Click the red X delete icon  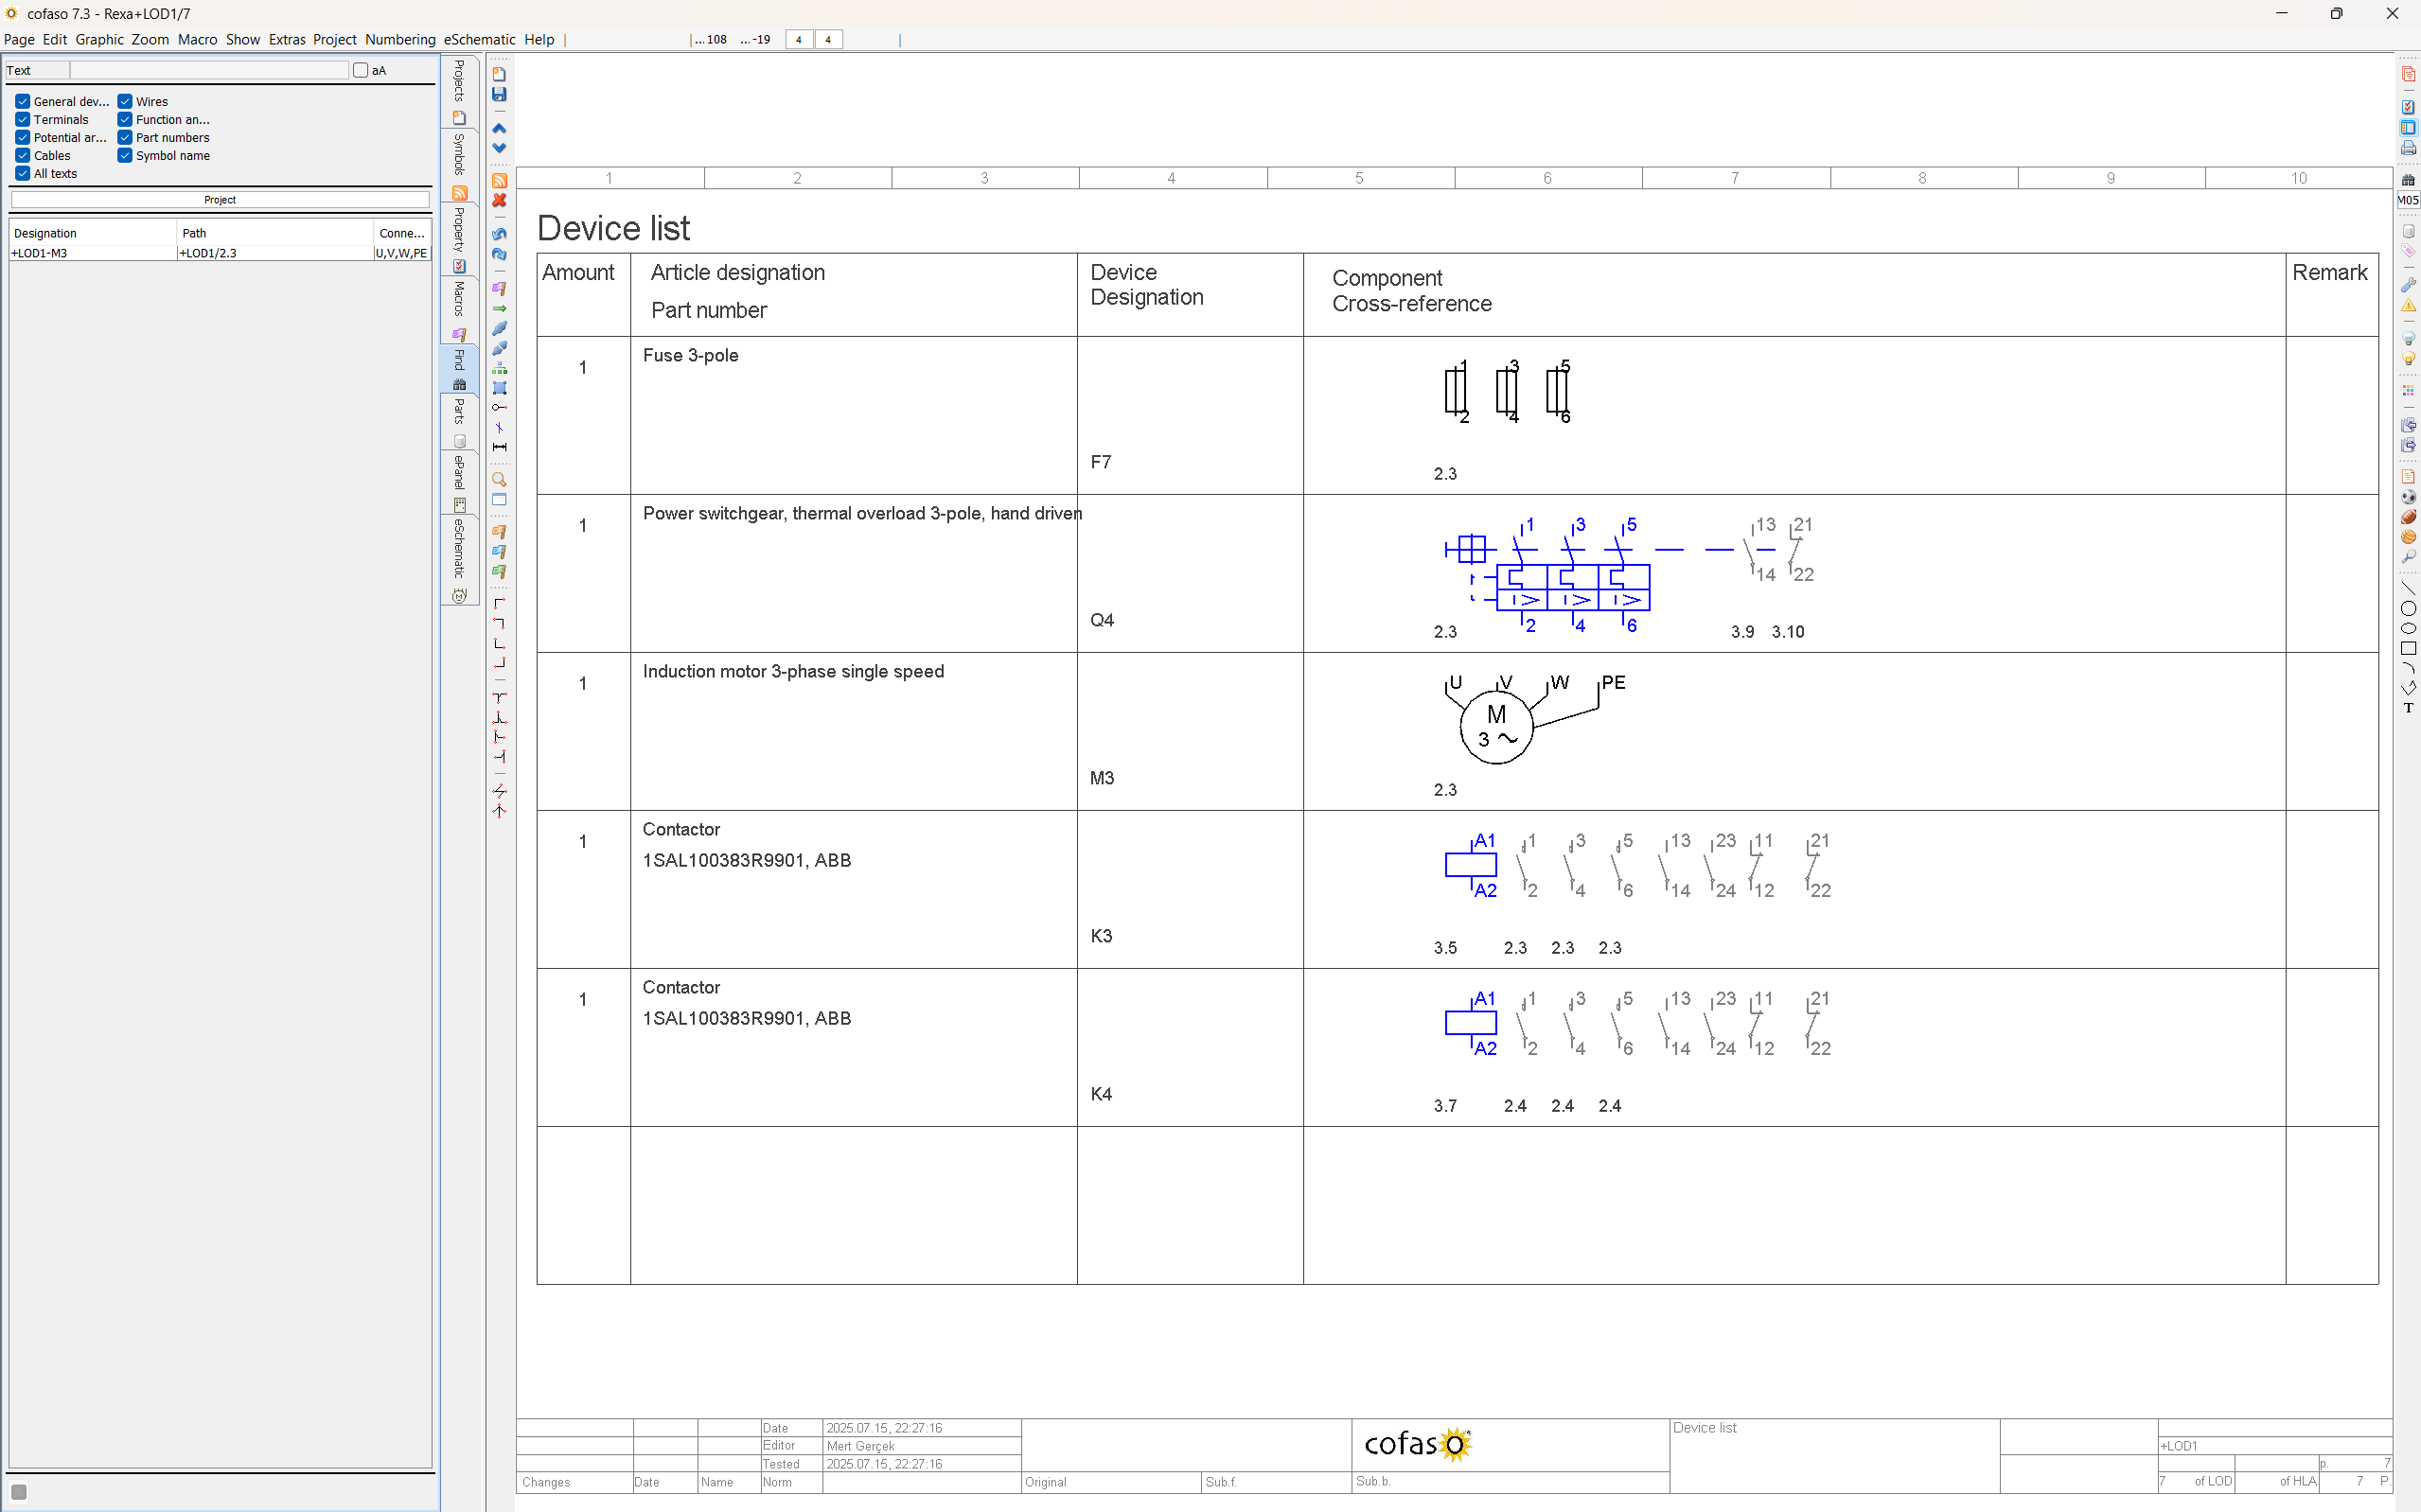tap(499, 200)
